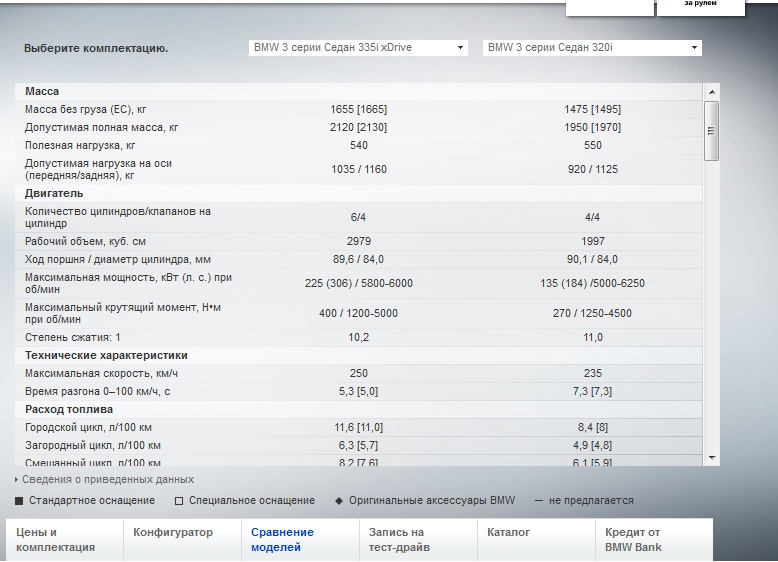The width and height of the screenshot is (778, 562).
Task: Click payload value '540'
Action: click(x=359, y=145)
